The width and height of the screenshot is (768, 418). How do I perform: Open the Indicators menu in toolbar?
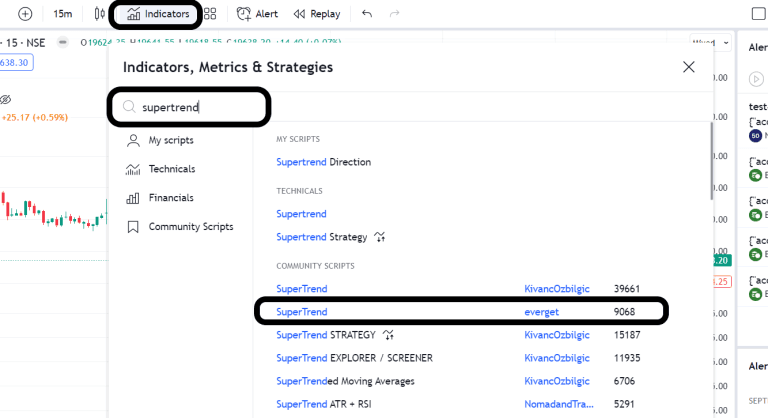tap(158, 14)
